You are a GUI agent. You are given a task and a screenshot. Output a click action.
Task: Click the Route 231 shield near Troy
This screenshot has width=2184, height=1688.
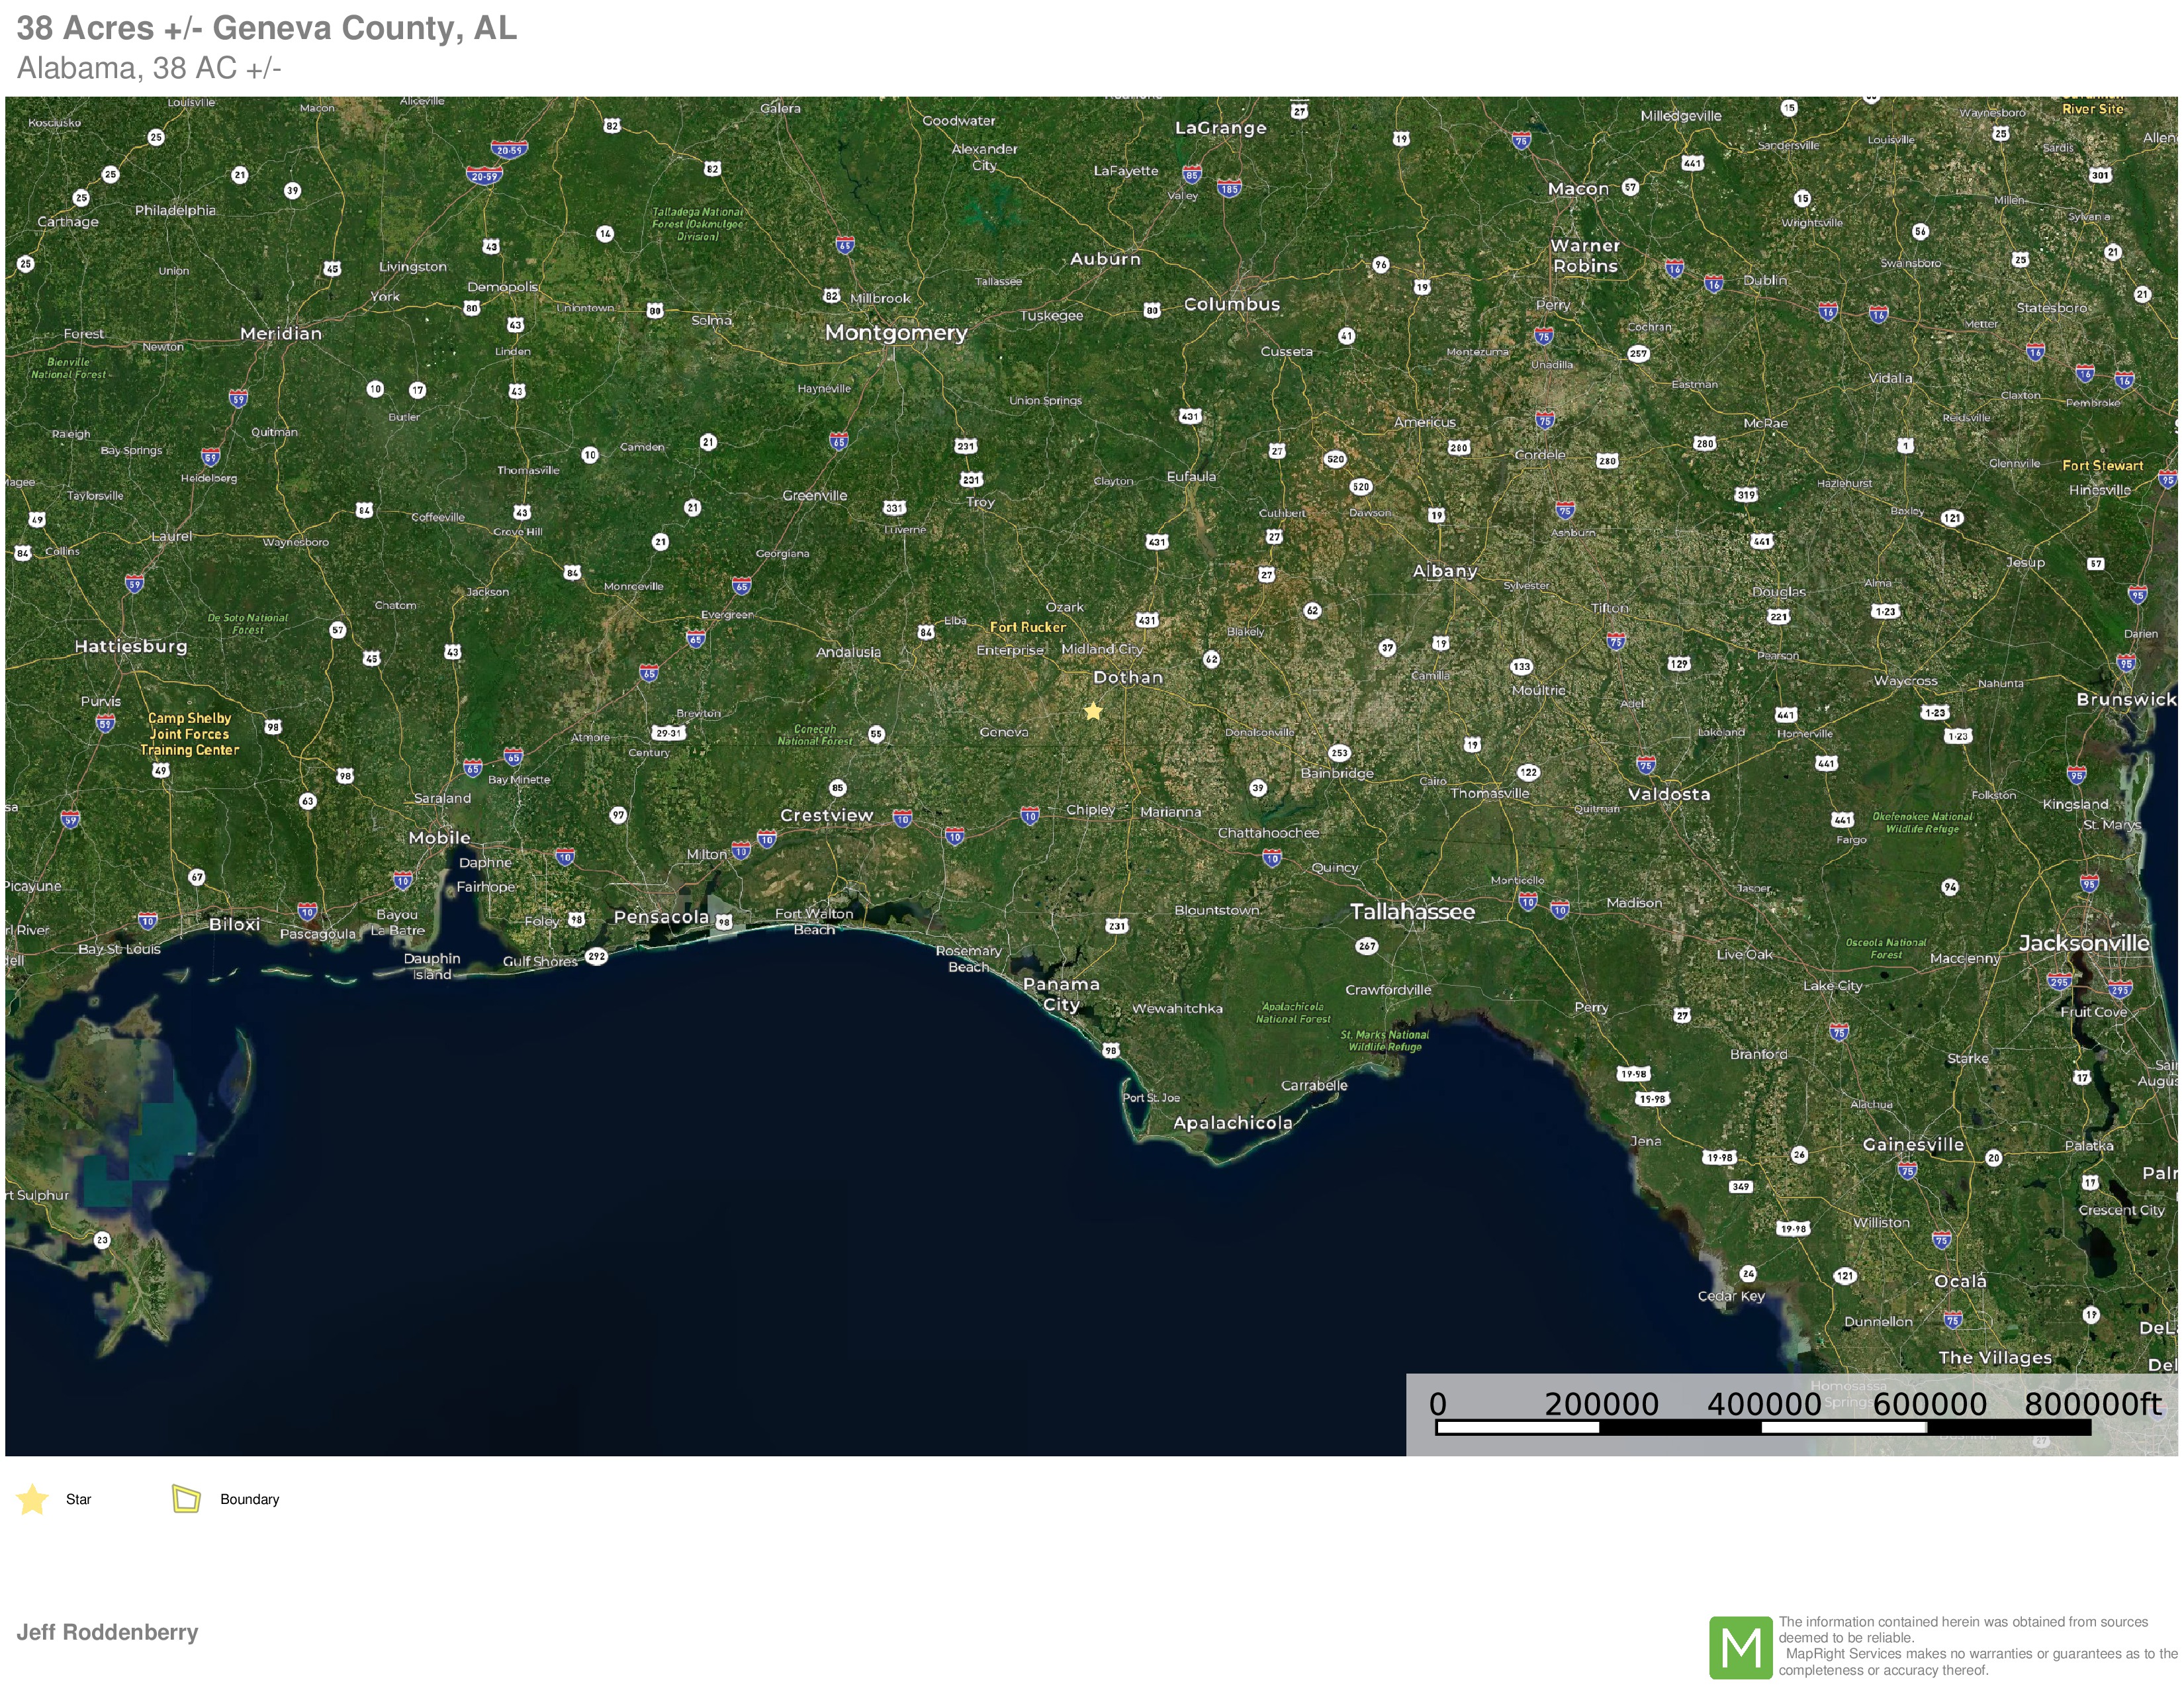click(x=971, y=480)
